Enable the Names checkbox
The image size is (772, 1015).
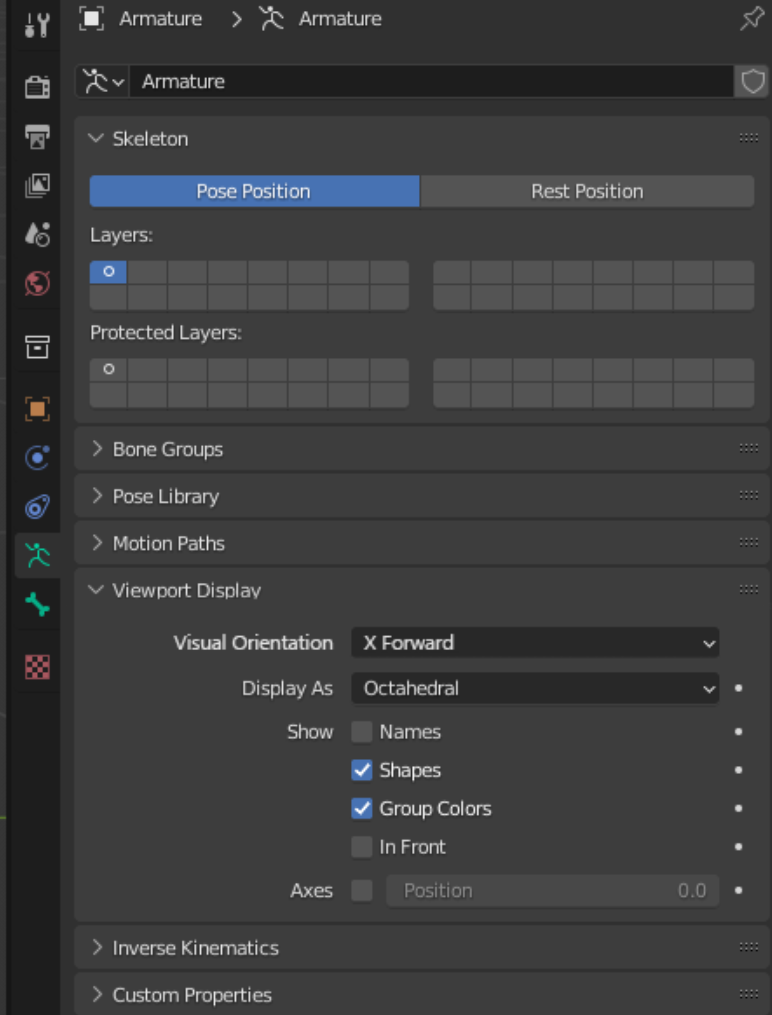point(362,732)
